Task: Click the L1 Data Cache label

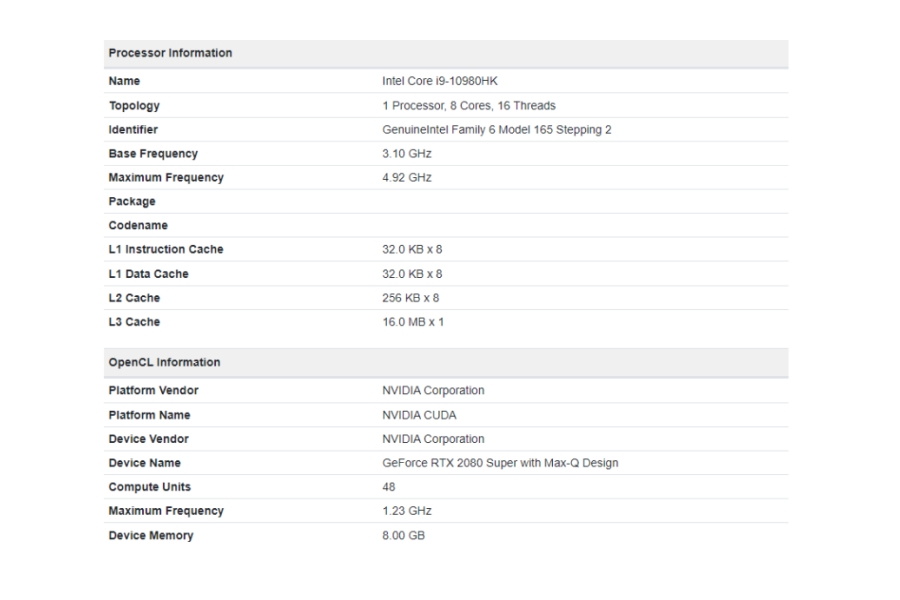Action: 148,274
